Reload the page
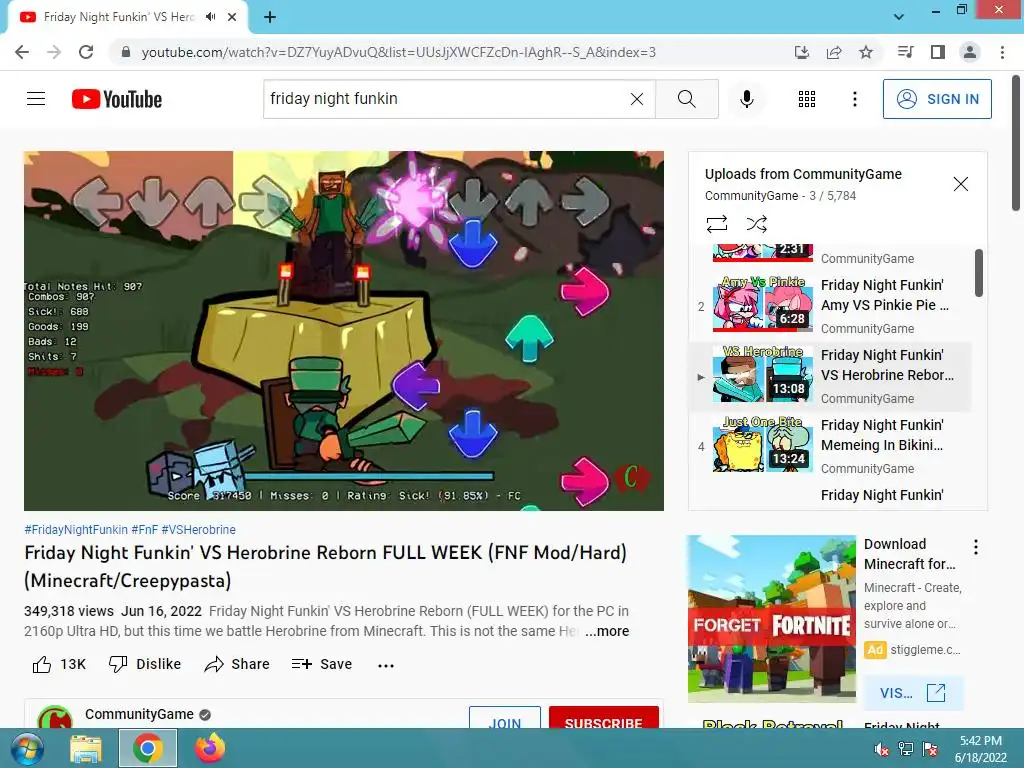Screen dimensions: 1024x768 86,52
